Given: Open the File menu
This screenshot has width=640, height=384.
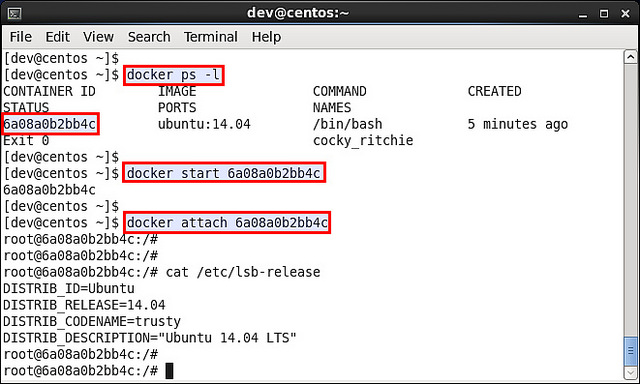Looking at the screenshot, I should [x=21, y=37].
